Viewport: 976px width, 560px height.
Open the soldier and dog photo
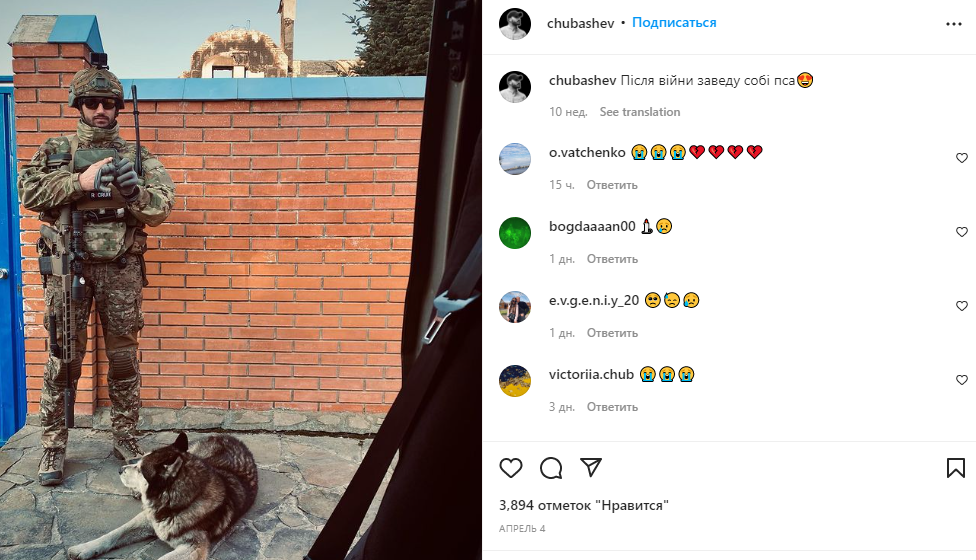[241, 280]
